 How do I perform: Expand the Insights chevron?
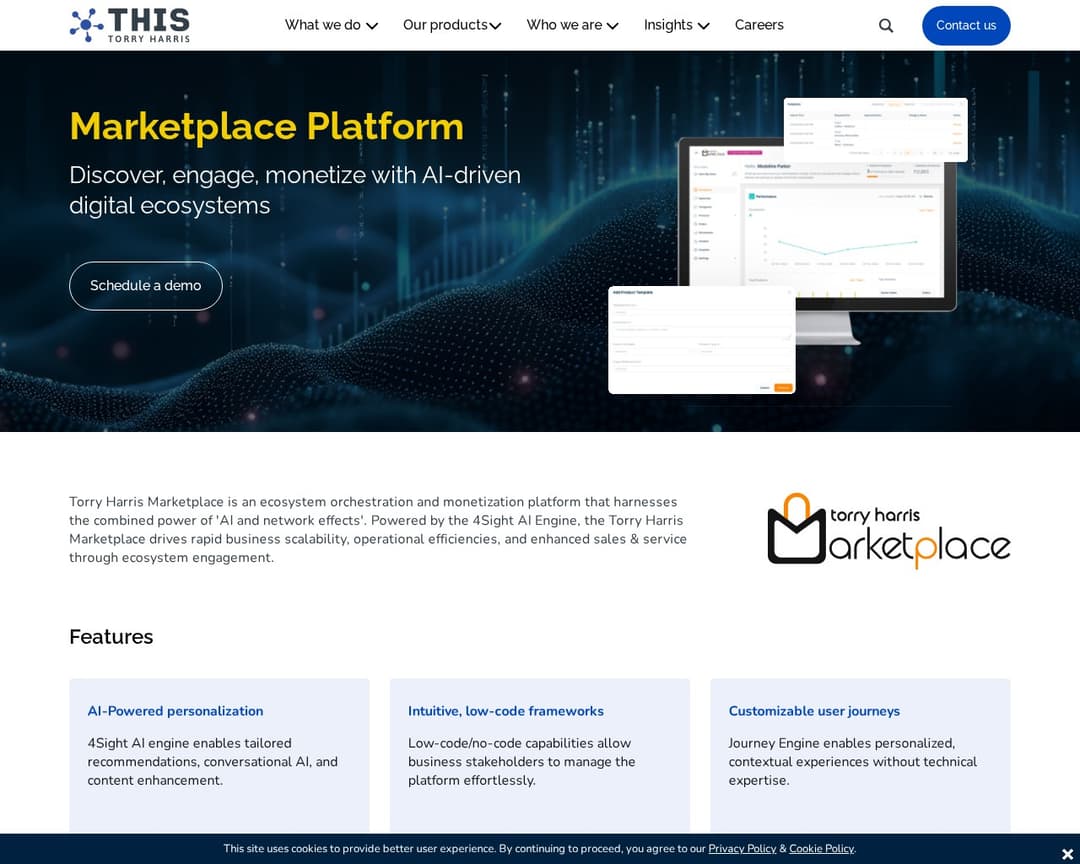tap(703, 26)
